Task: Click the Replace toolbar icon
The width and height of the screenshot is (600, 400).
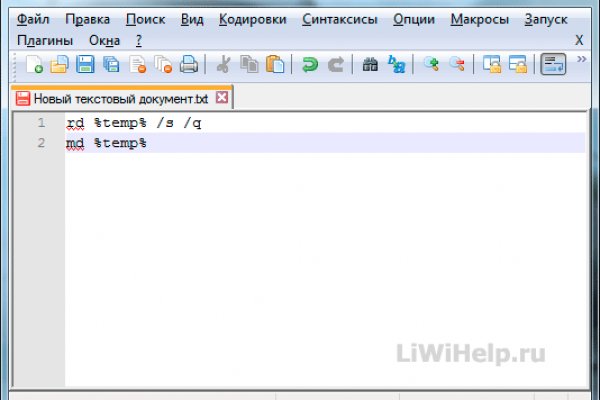Action: pos(397,65)
